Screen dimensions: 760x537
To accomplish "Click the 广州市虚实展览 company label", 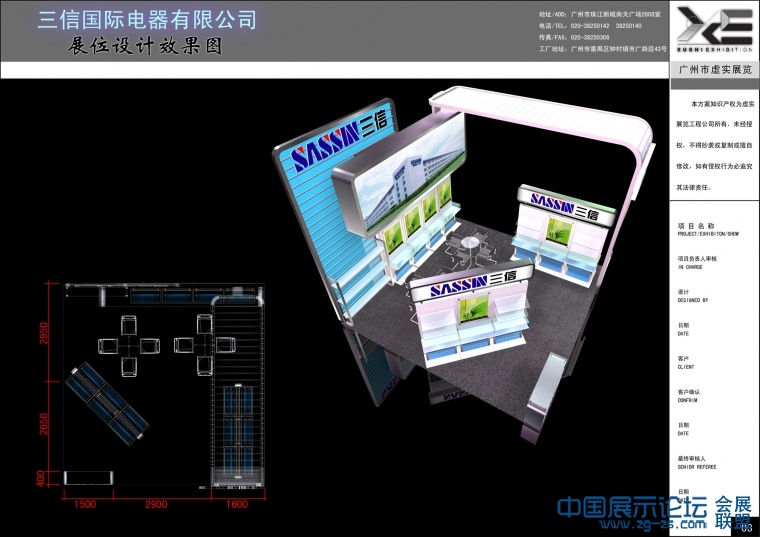I will [x=715, y=69].
